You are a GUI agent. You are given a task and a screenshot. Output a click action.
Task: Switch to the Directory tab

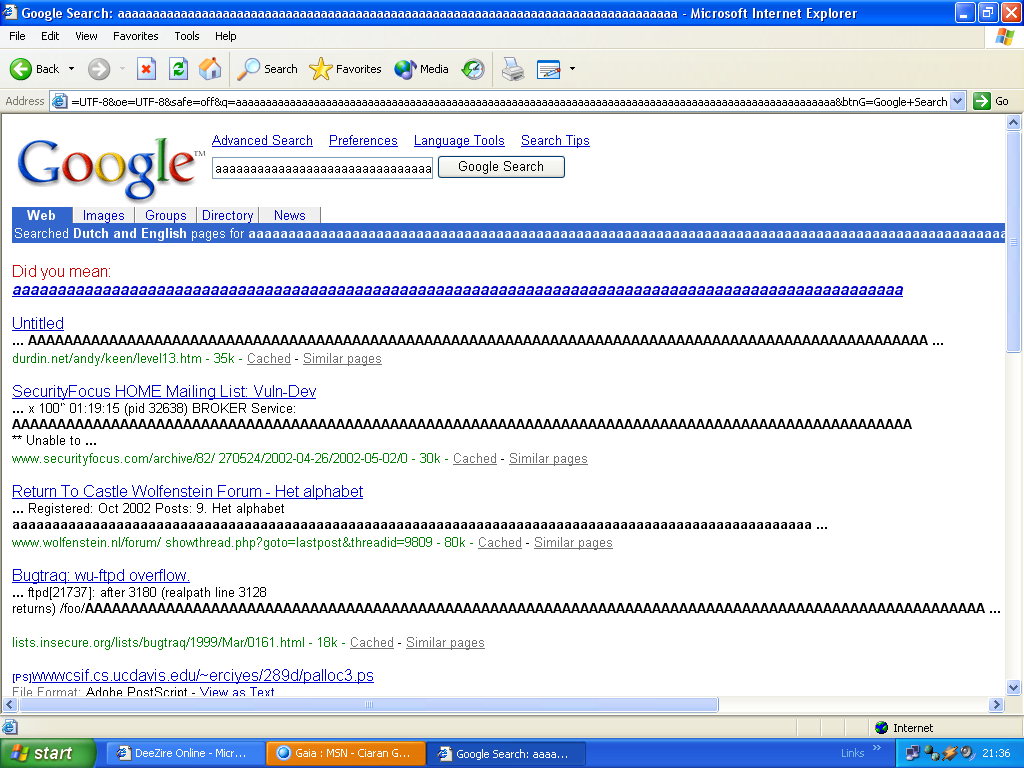227,216
